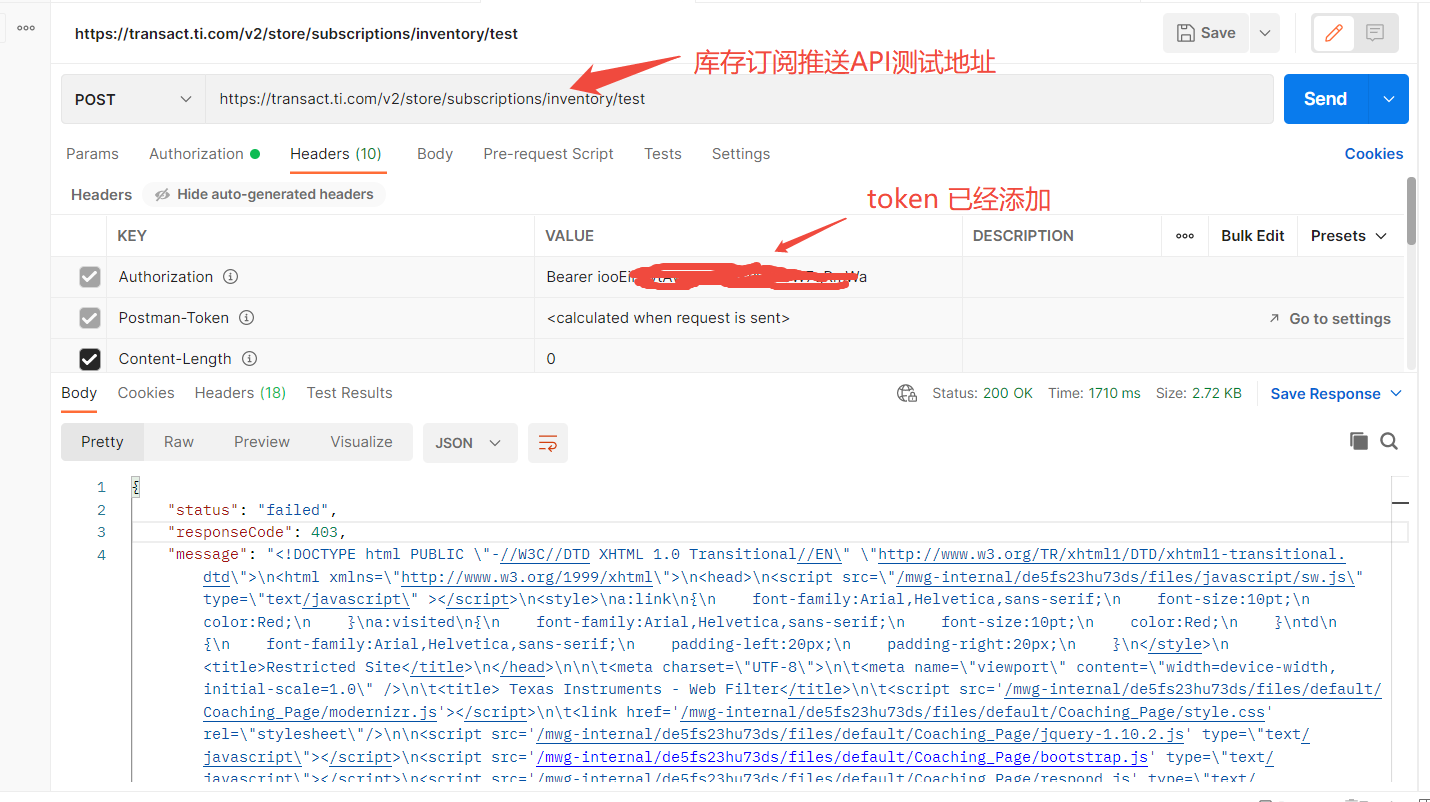Click the "status": "failed" line

pyautogui.click(x=253, y=510)
